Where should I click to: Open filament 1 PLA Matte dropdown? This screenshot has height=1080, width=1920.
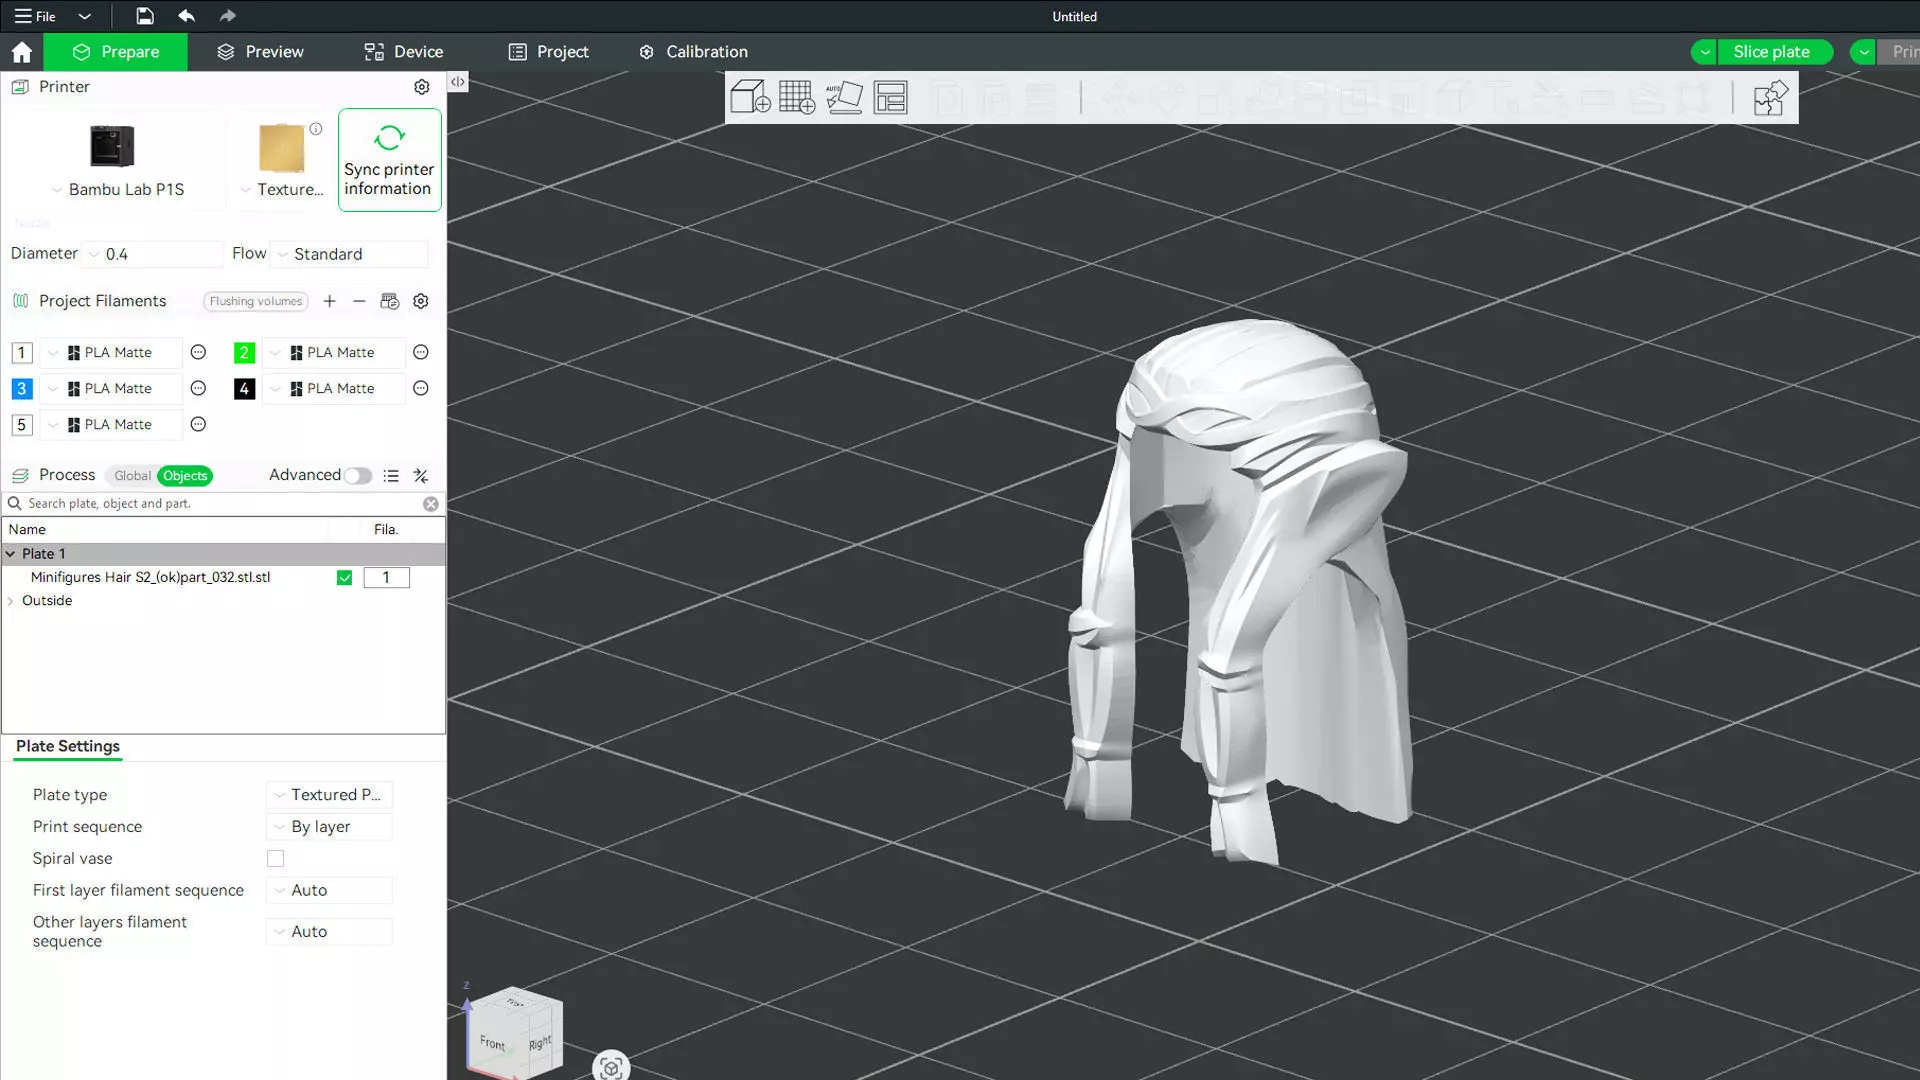(112, 352)
